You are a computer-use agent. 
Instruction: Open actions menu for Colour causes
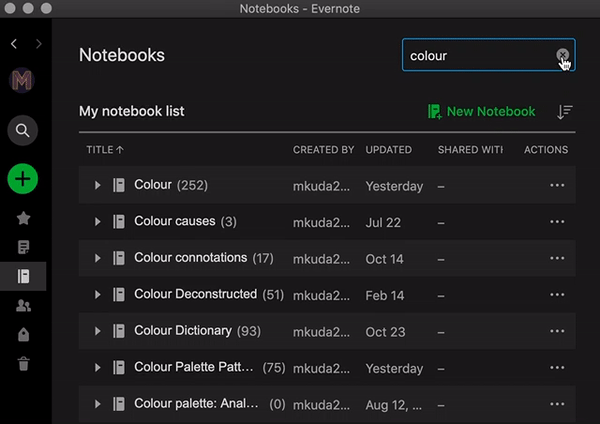[557, 222]
